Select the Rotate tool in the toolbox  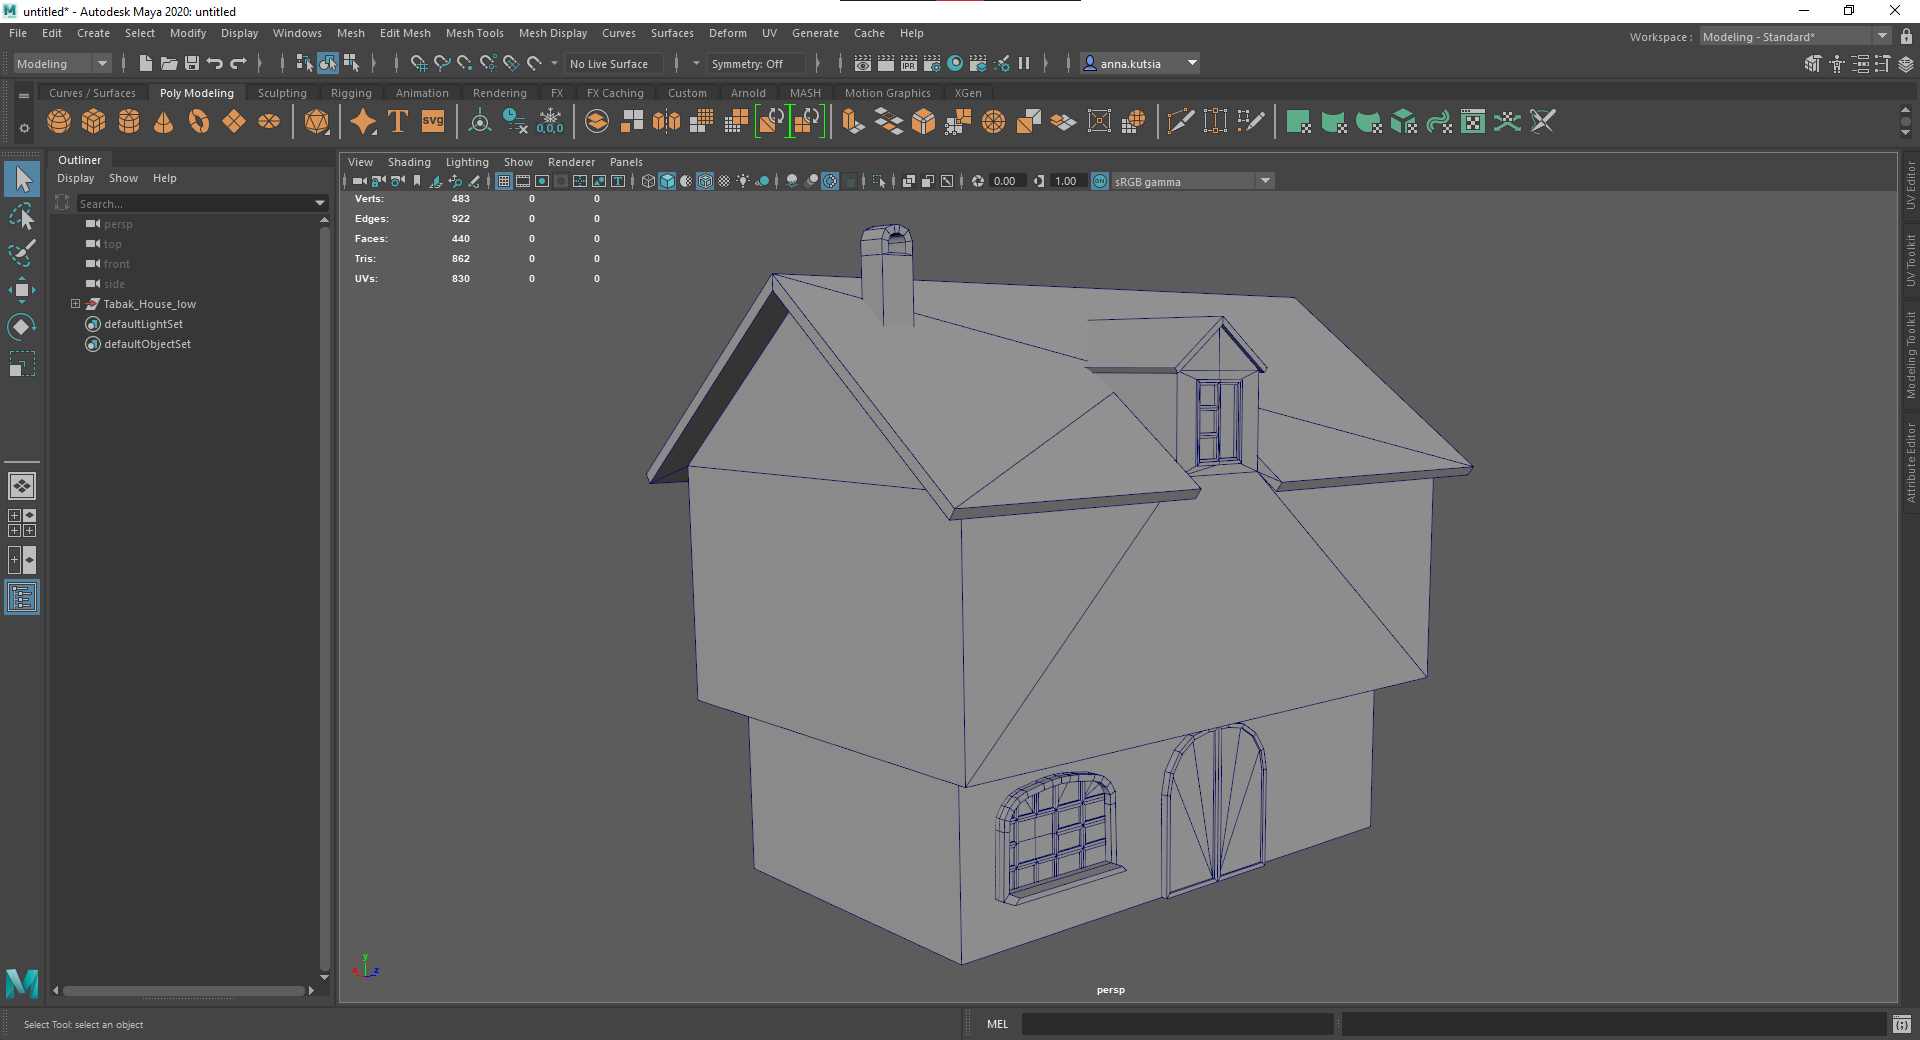tap(22, 327)
